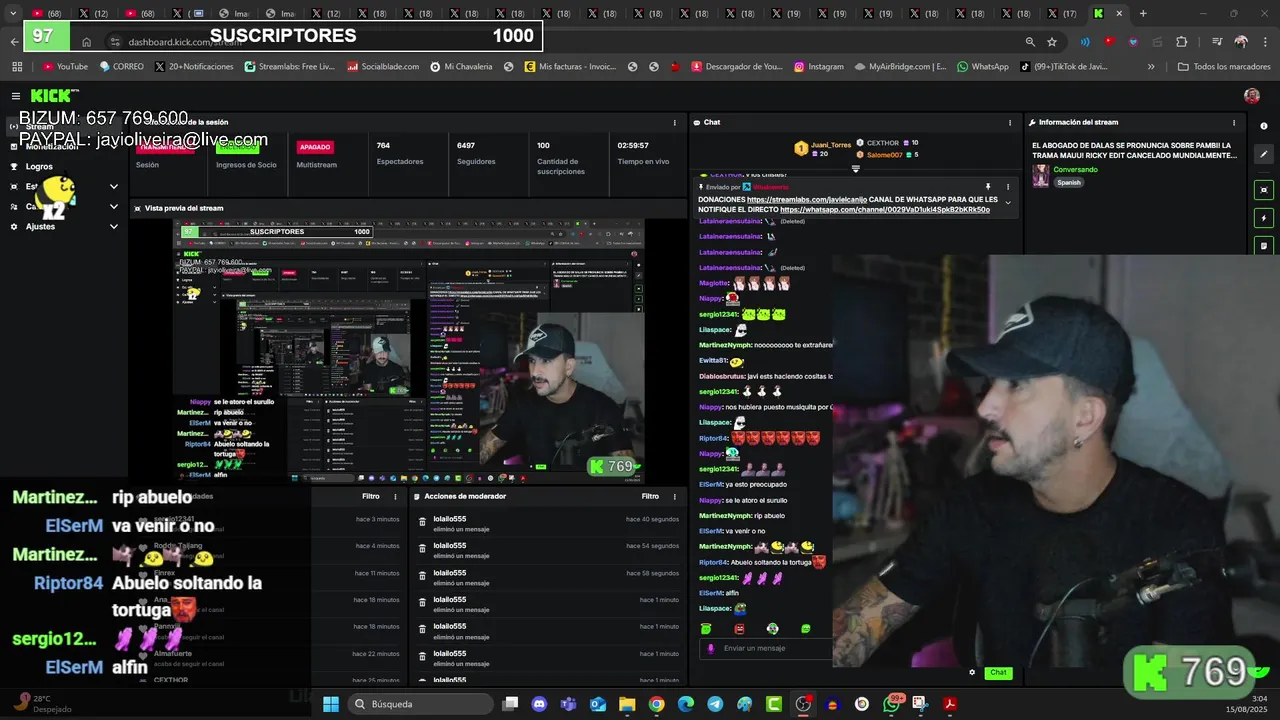This screenshot has height=720, width=1280.
Task: Open Telegram from the taskbar
Action: click(715, 704)
